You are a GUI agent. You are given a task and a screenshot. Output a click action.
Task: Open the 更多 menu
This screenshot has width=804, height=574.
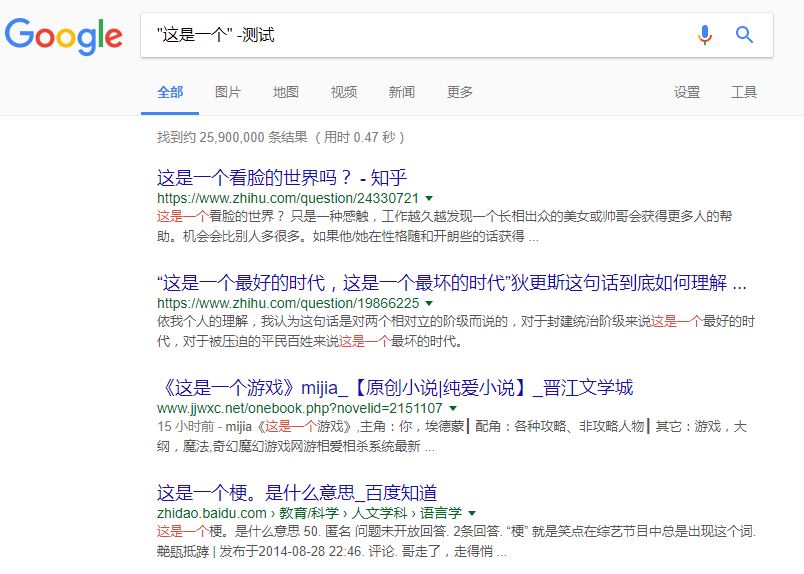click(x=459, y=92)
